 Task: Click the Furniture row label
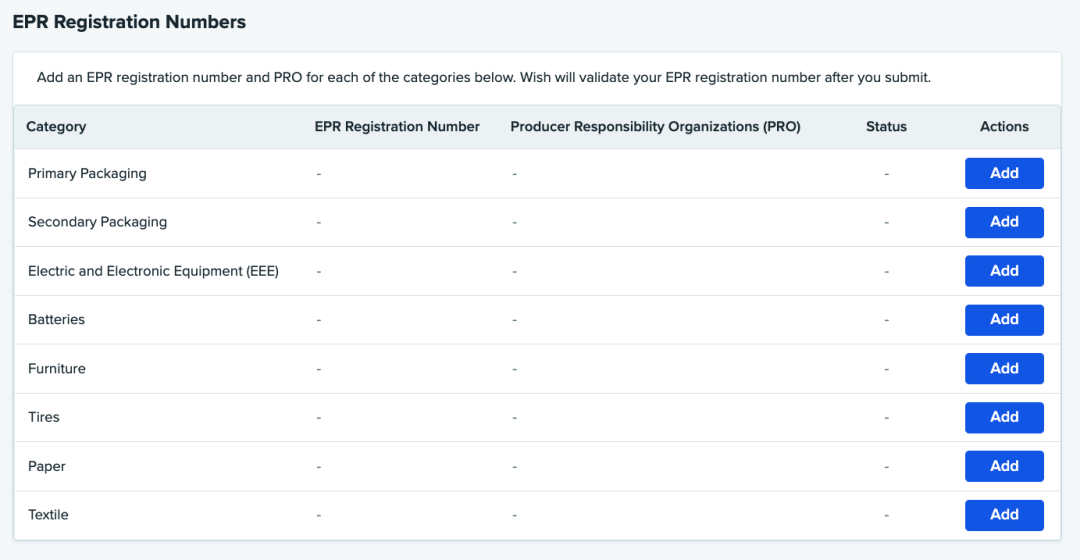57,369
